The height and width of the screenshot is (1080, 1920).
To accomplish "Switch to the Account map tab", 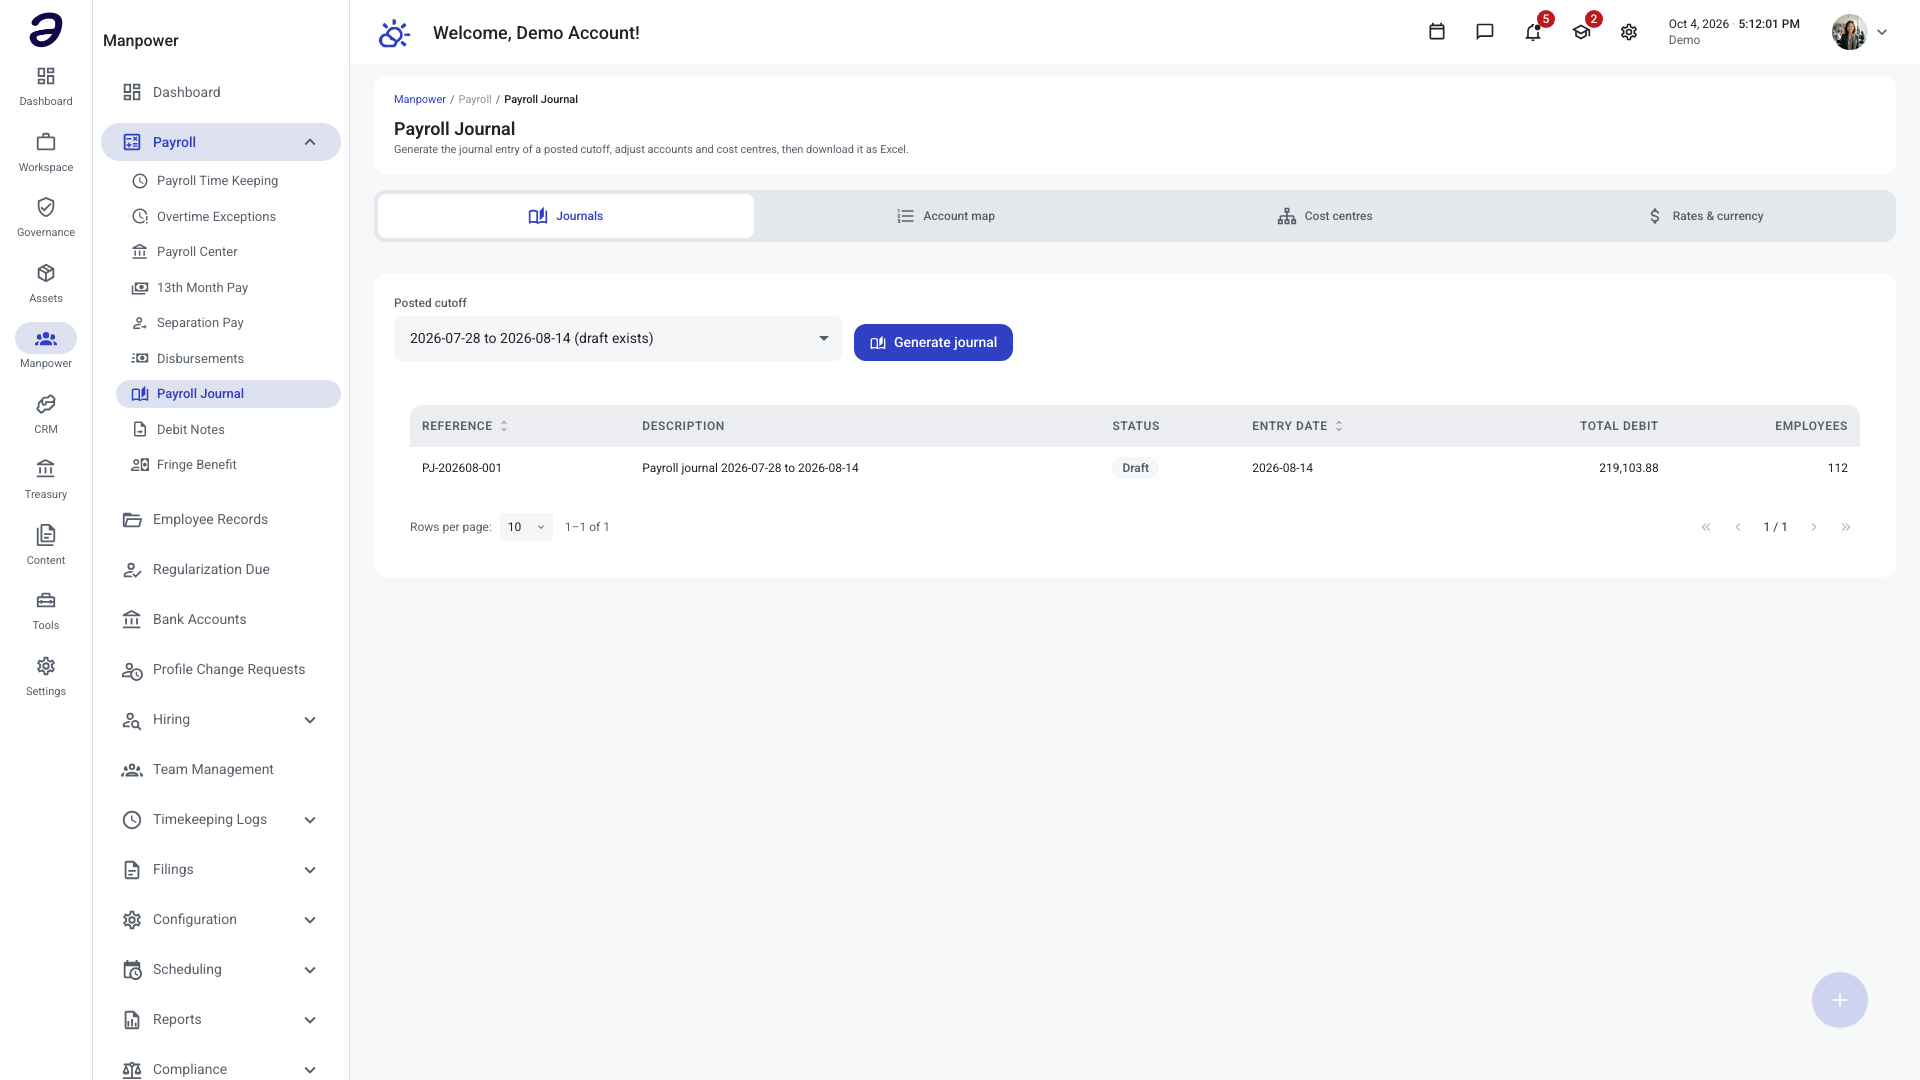I will point(945,216).
